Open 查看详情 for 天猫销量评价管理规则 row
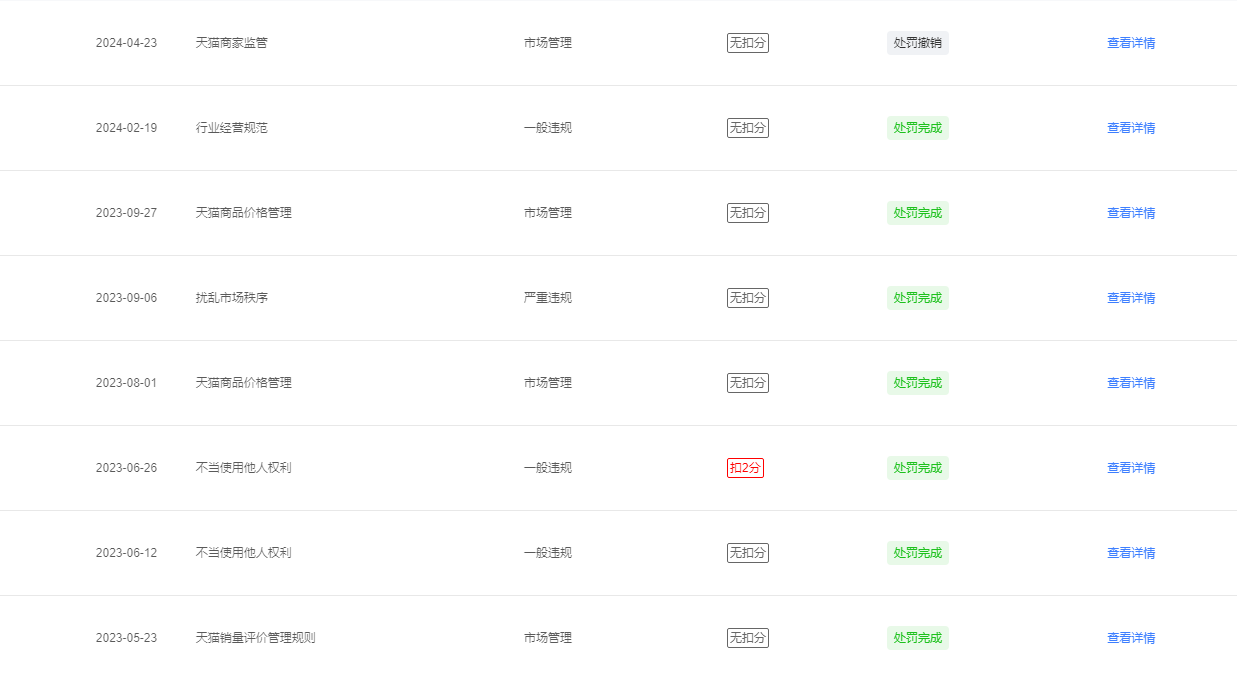 click(1131, 638)
